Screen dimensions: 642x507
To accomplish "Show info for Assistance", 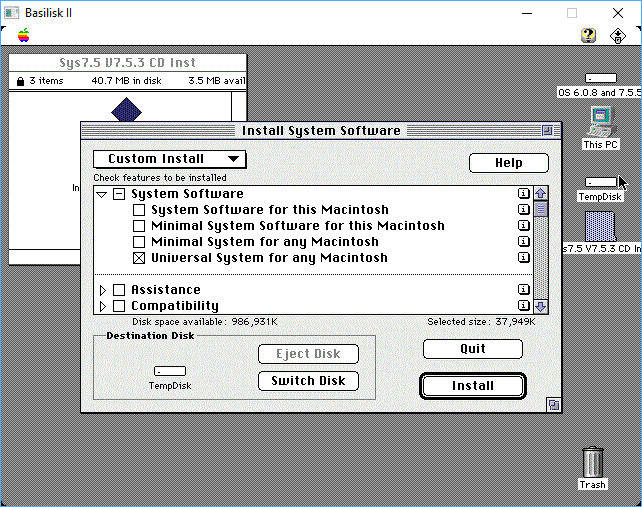I will point(524,290).
